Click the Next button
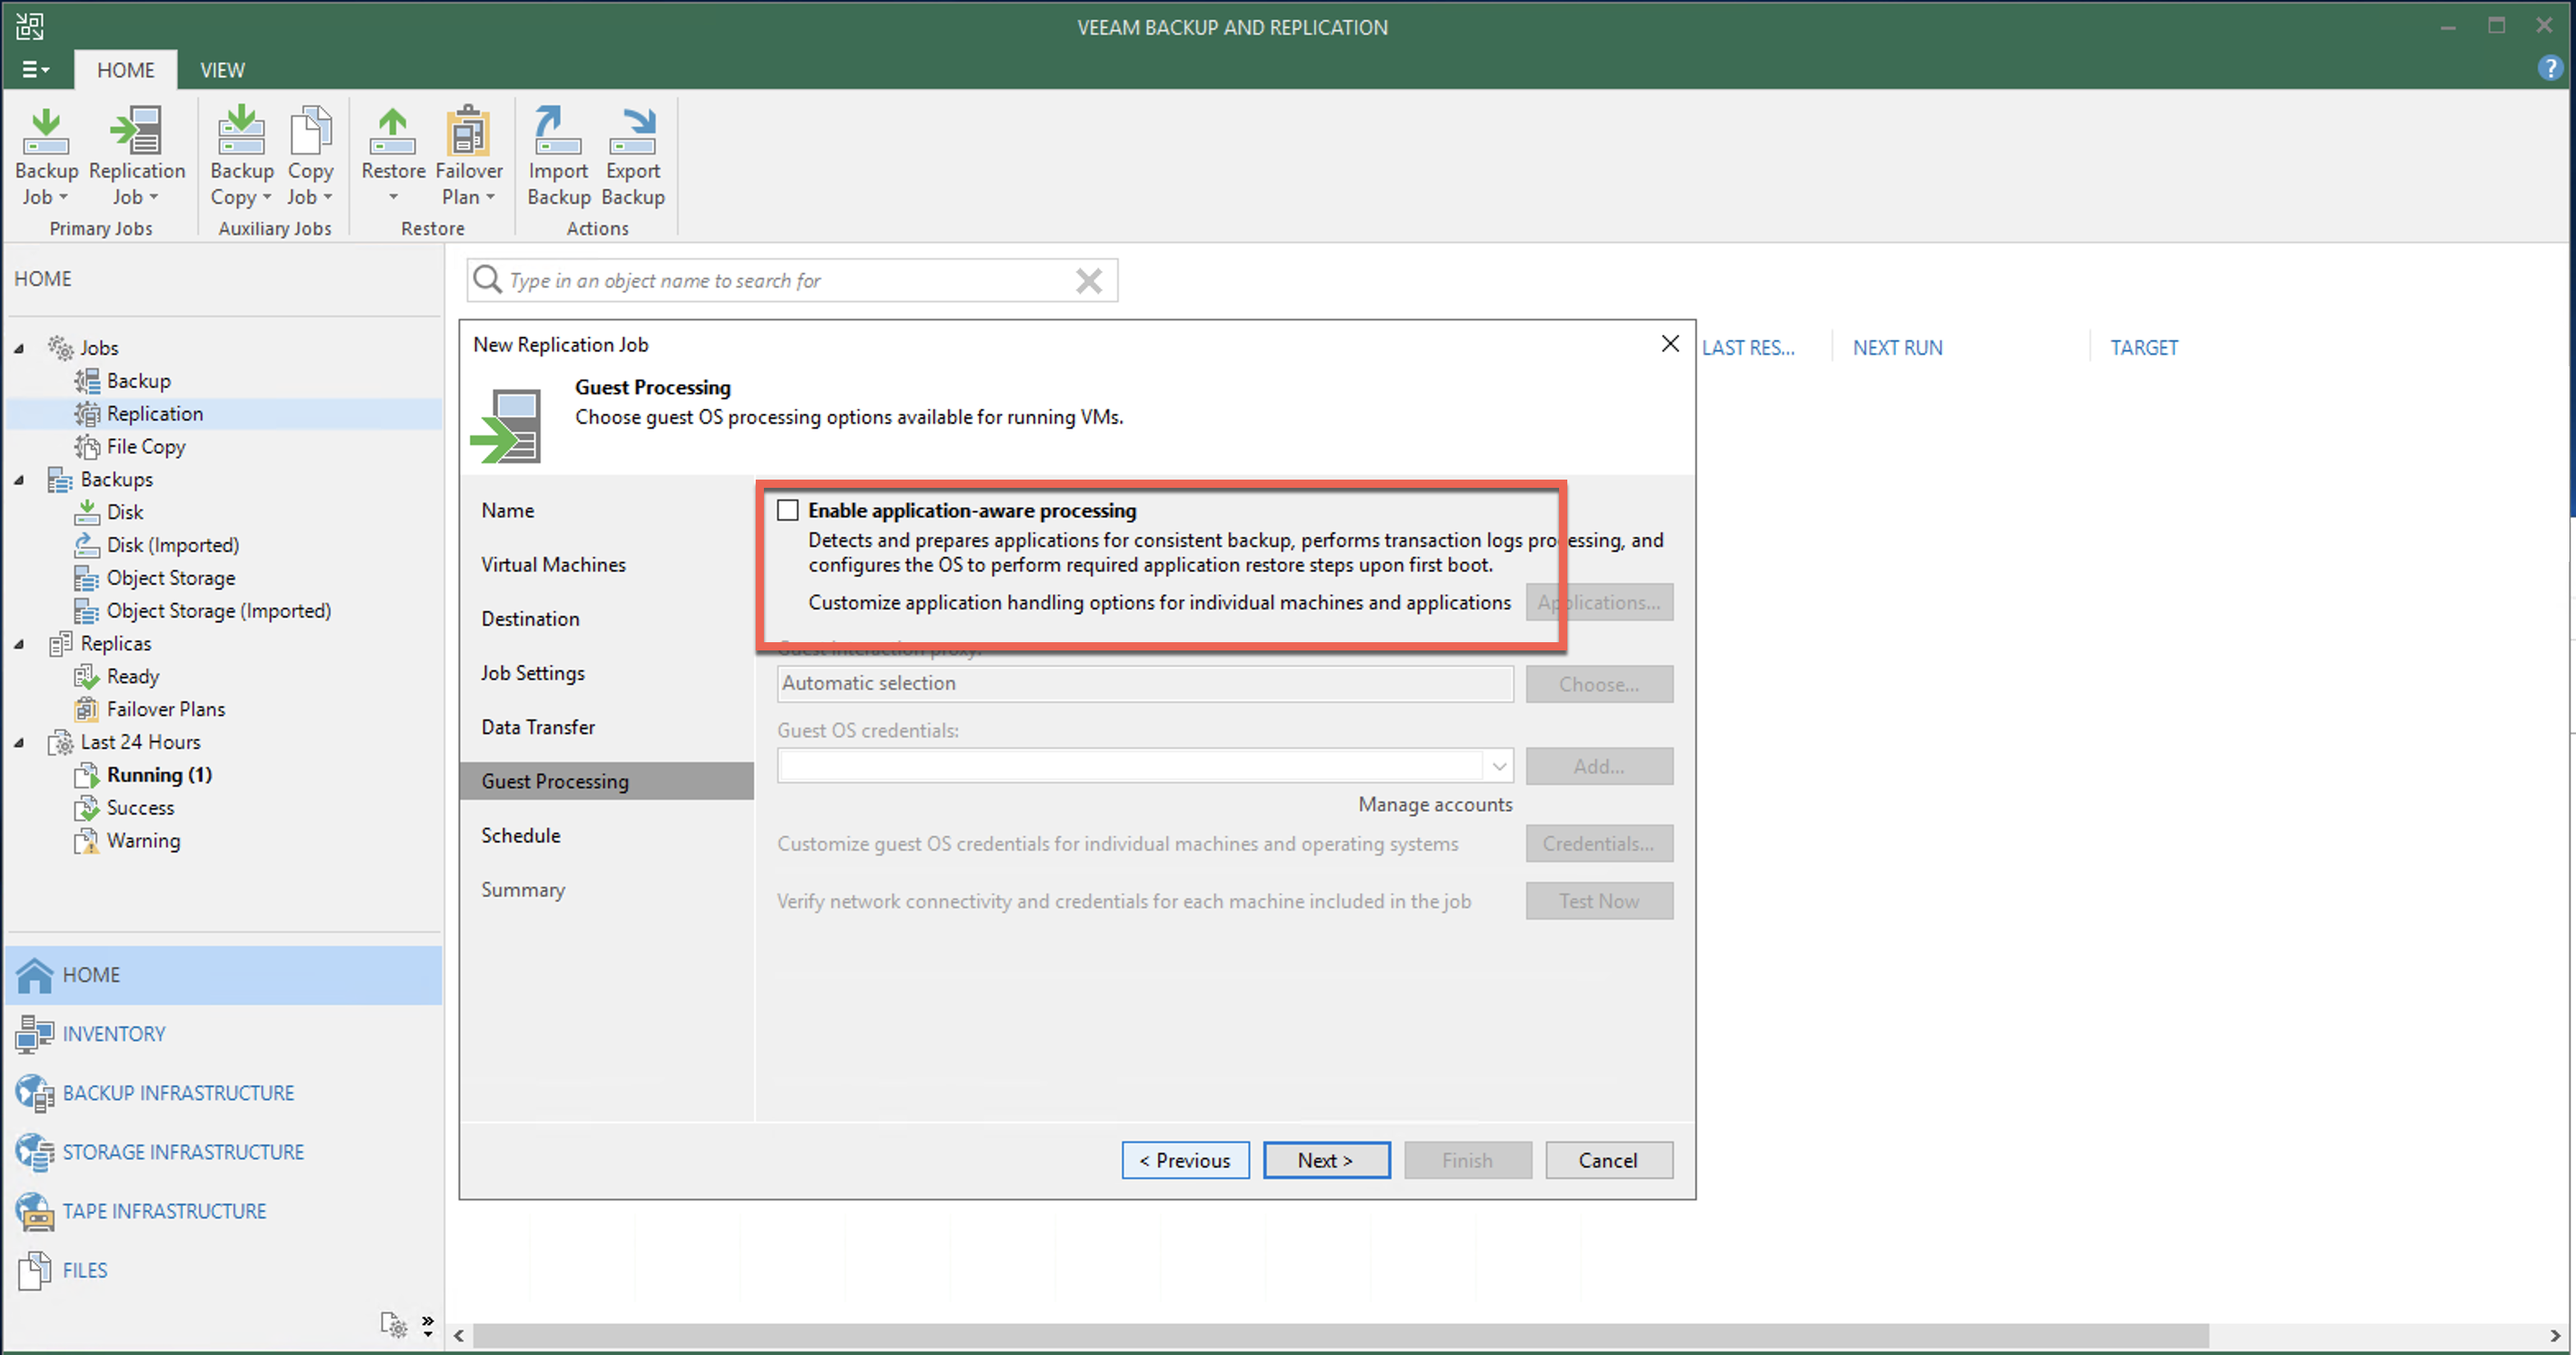Image resolution: width=2576 pixels, height=1355 pixels. (1325, 1160)
